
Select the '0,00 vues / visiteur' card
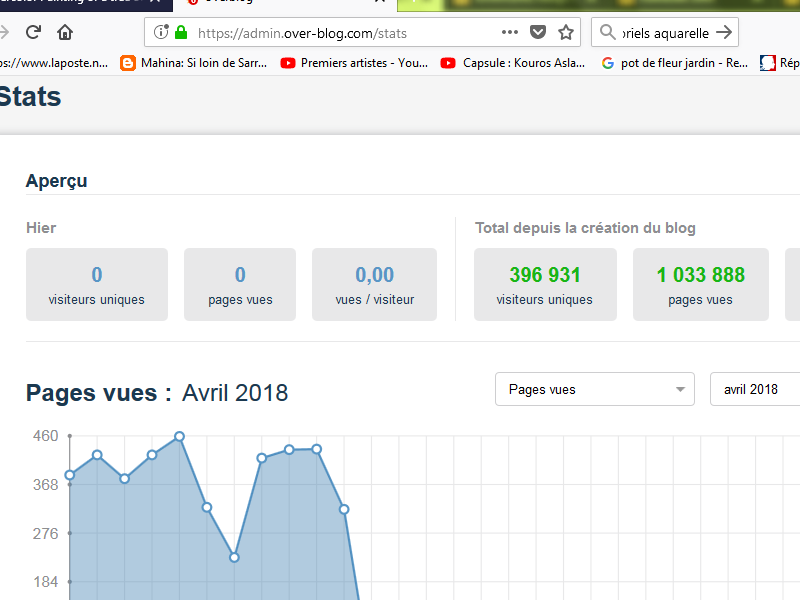374,284
